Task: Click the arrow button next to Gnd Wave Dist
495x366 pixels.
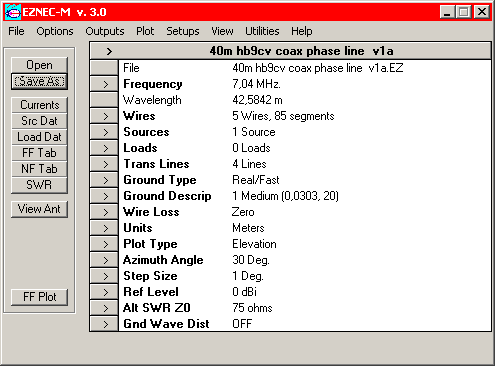Action: pyautogui.click(x=104, y=324)
